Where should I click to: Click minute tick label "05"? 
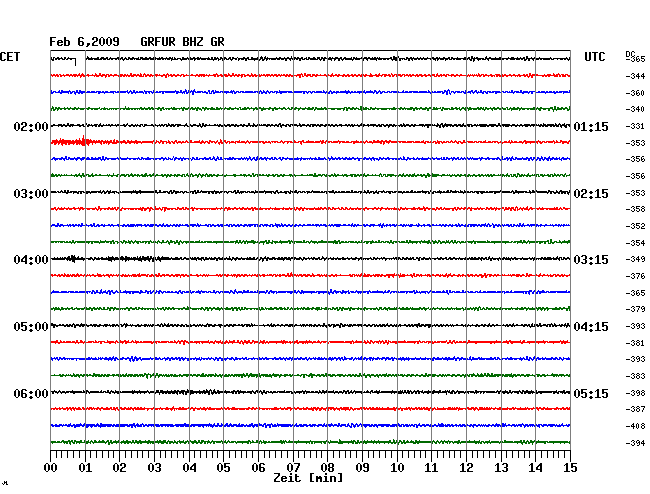click(223, 468)
